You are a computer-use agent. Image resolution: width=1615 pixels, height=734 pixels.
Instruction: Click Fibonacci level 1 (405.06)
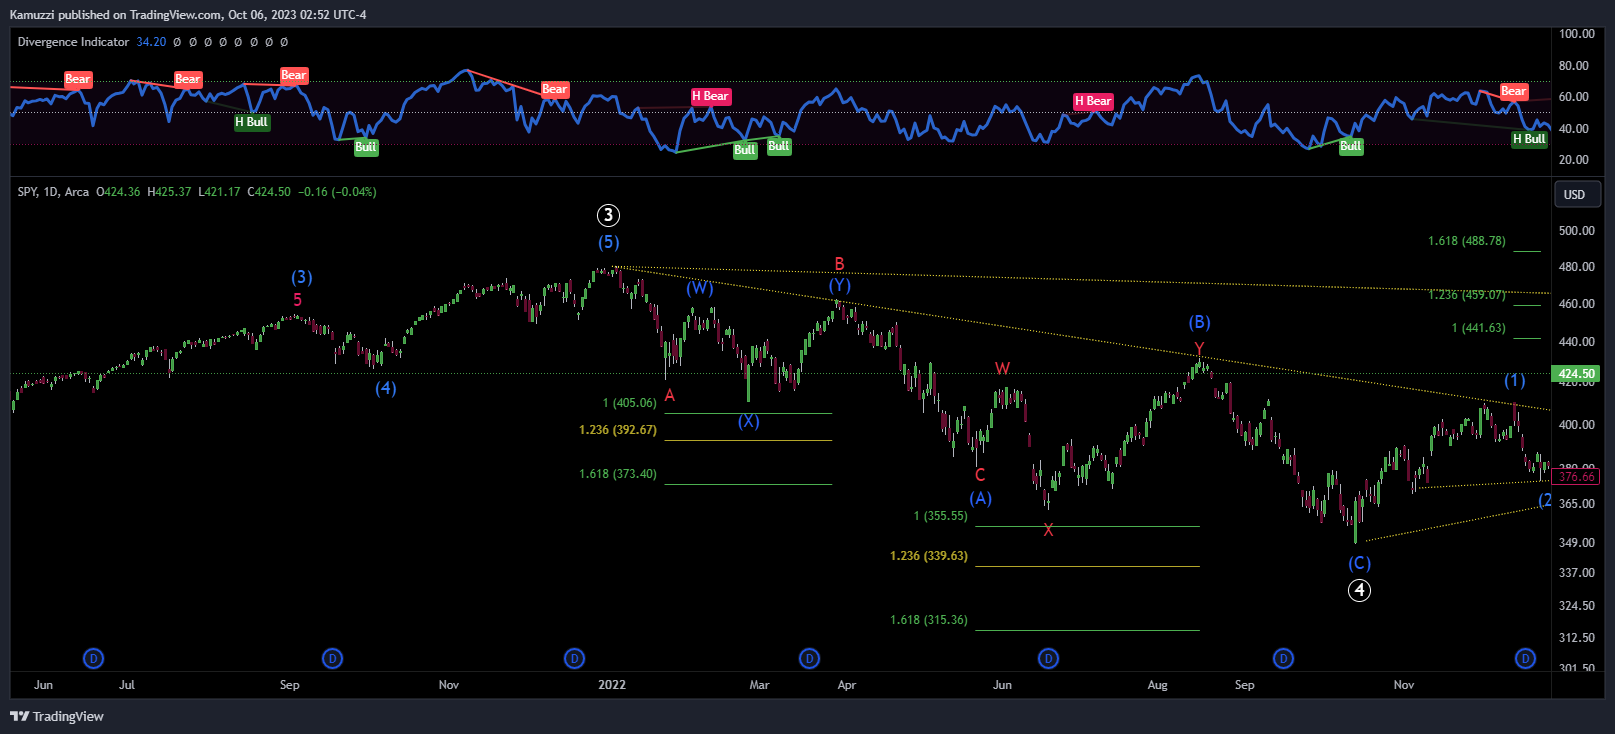coord(629,403)
